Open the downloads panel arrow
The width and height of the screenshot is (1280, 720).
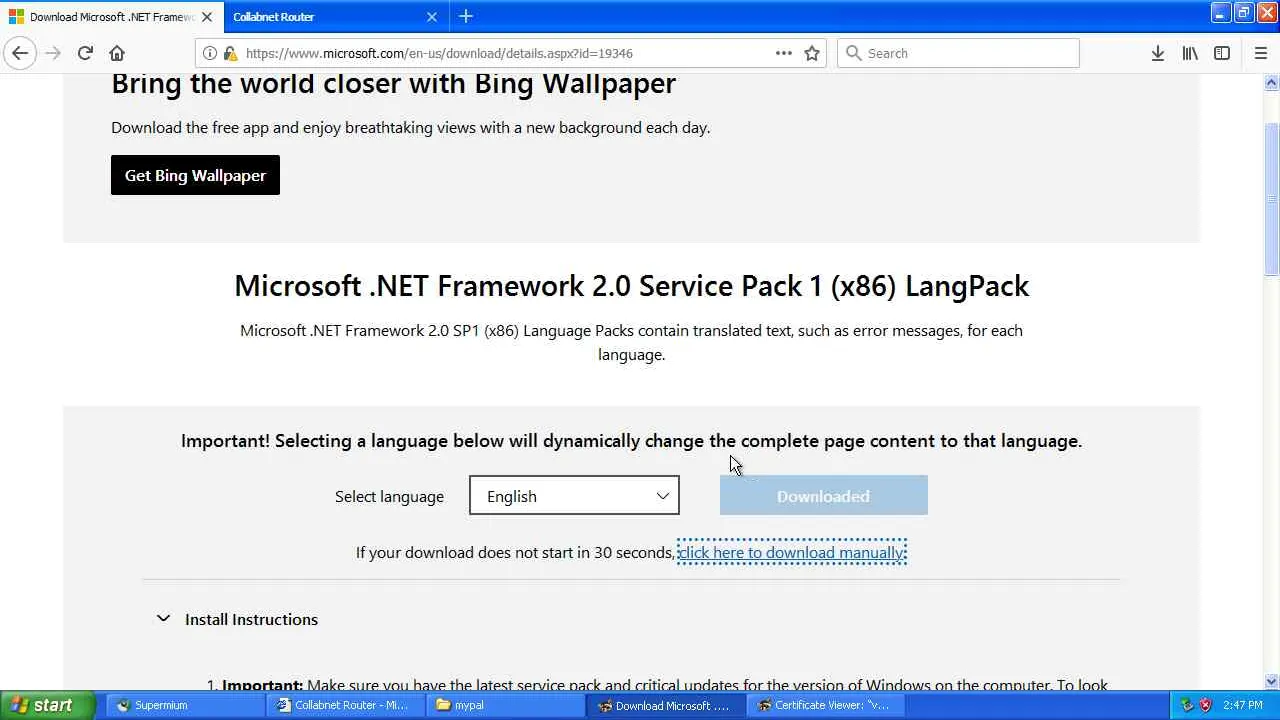(x=1157, y=53)
